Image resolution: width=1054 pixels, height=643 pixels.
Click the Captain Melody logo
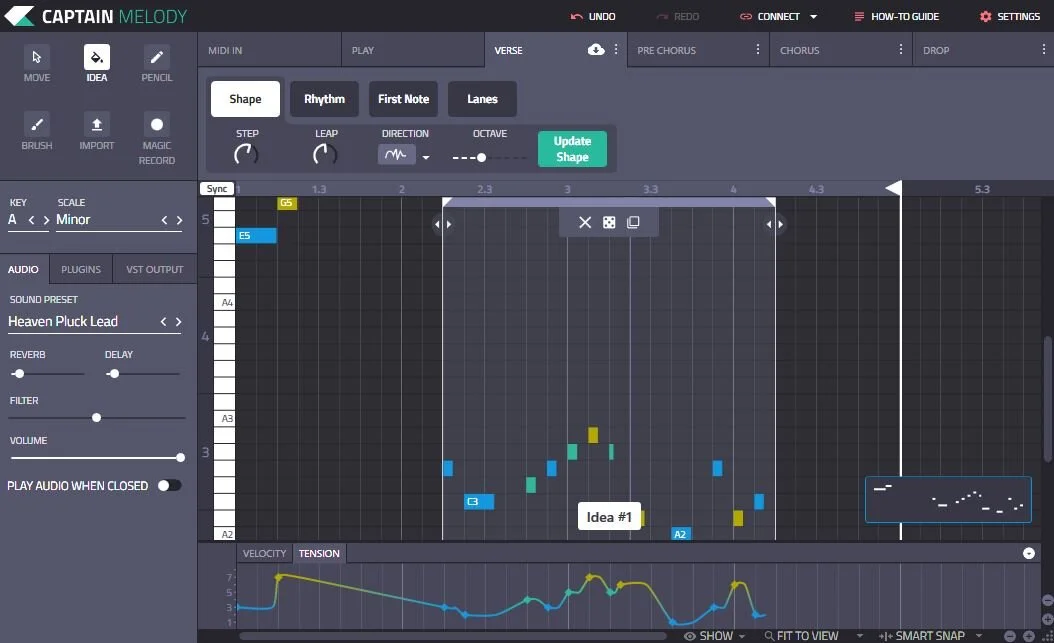(x=95, y=16)
